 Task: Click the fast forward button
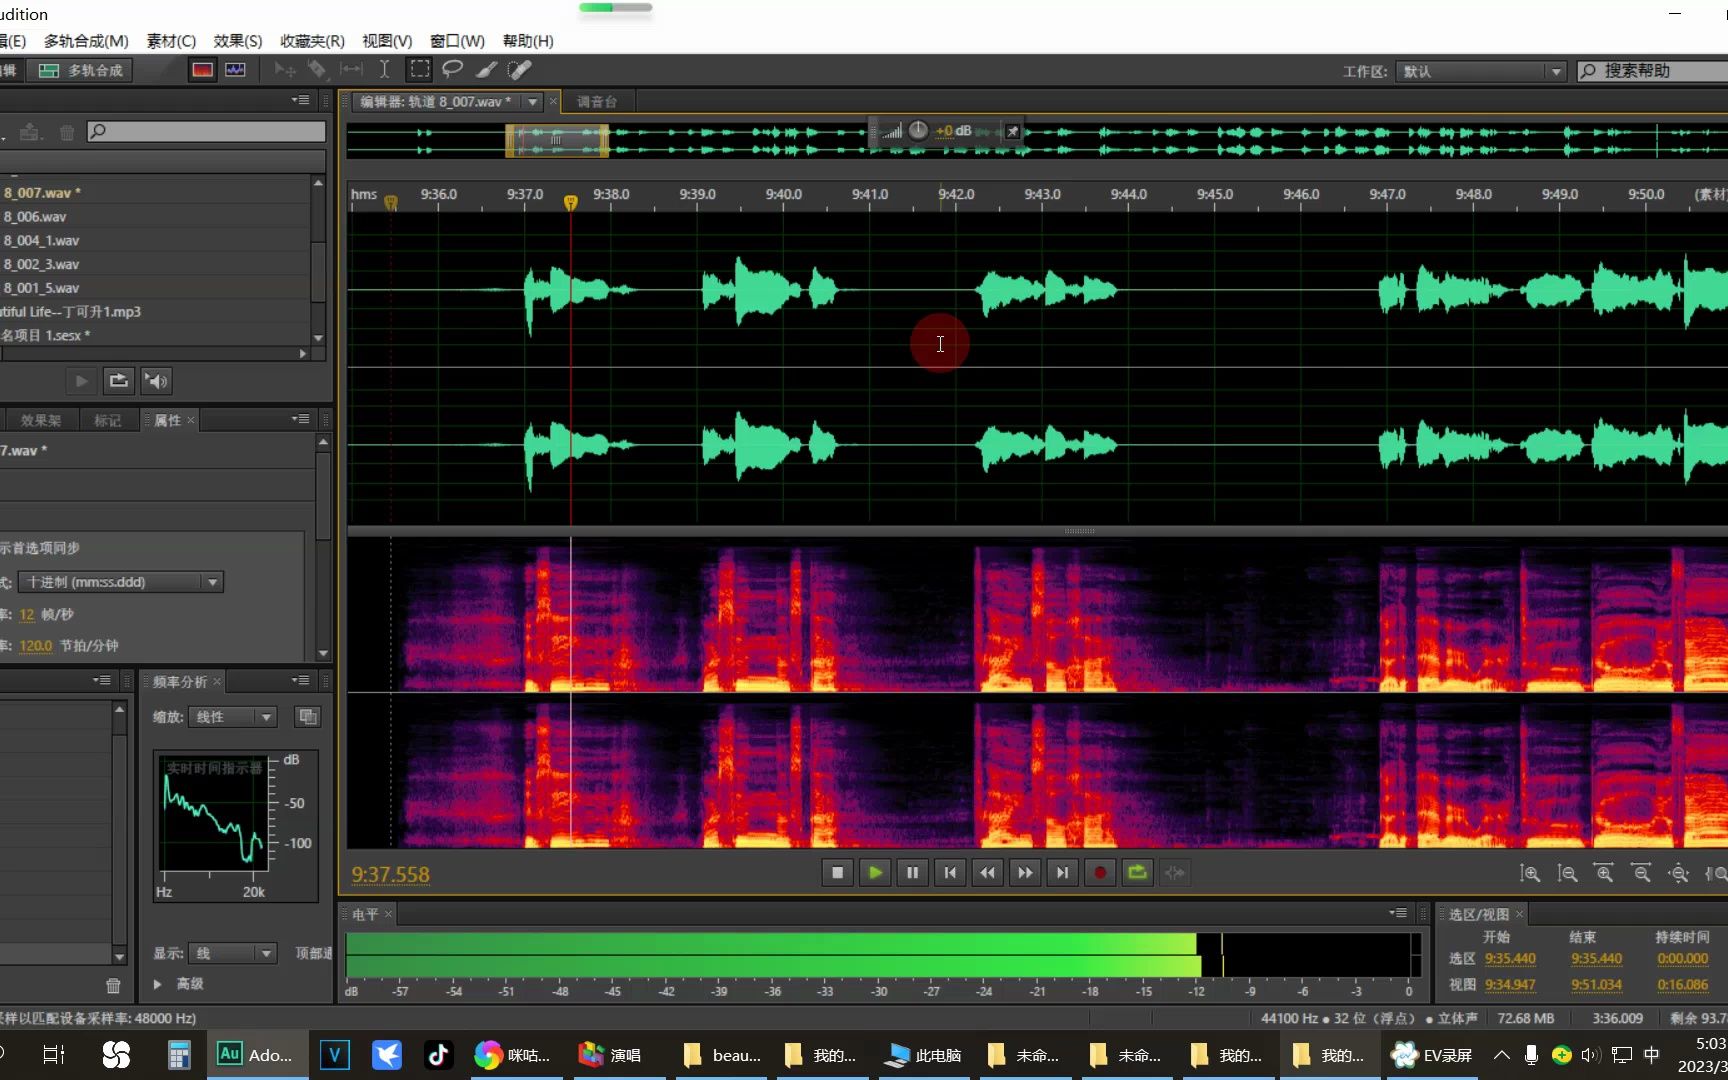pos(1025,872)
